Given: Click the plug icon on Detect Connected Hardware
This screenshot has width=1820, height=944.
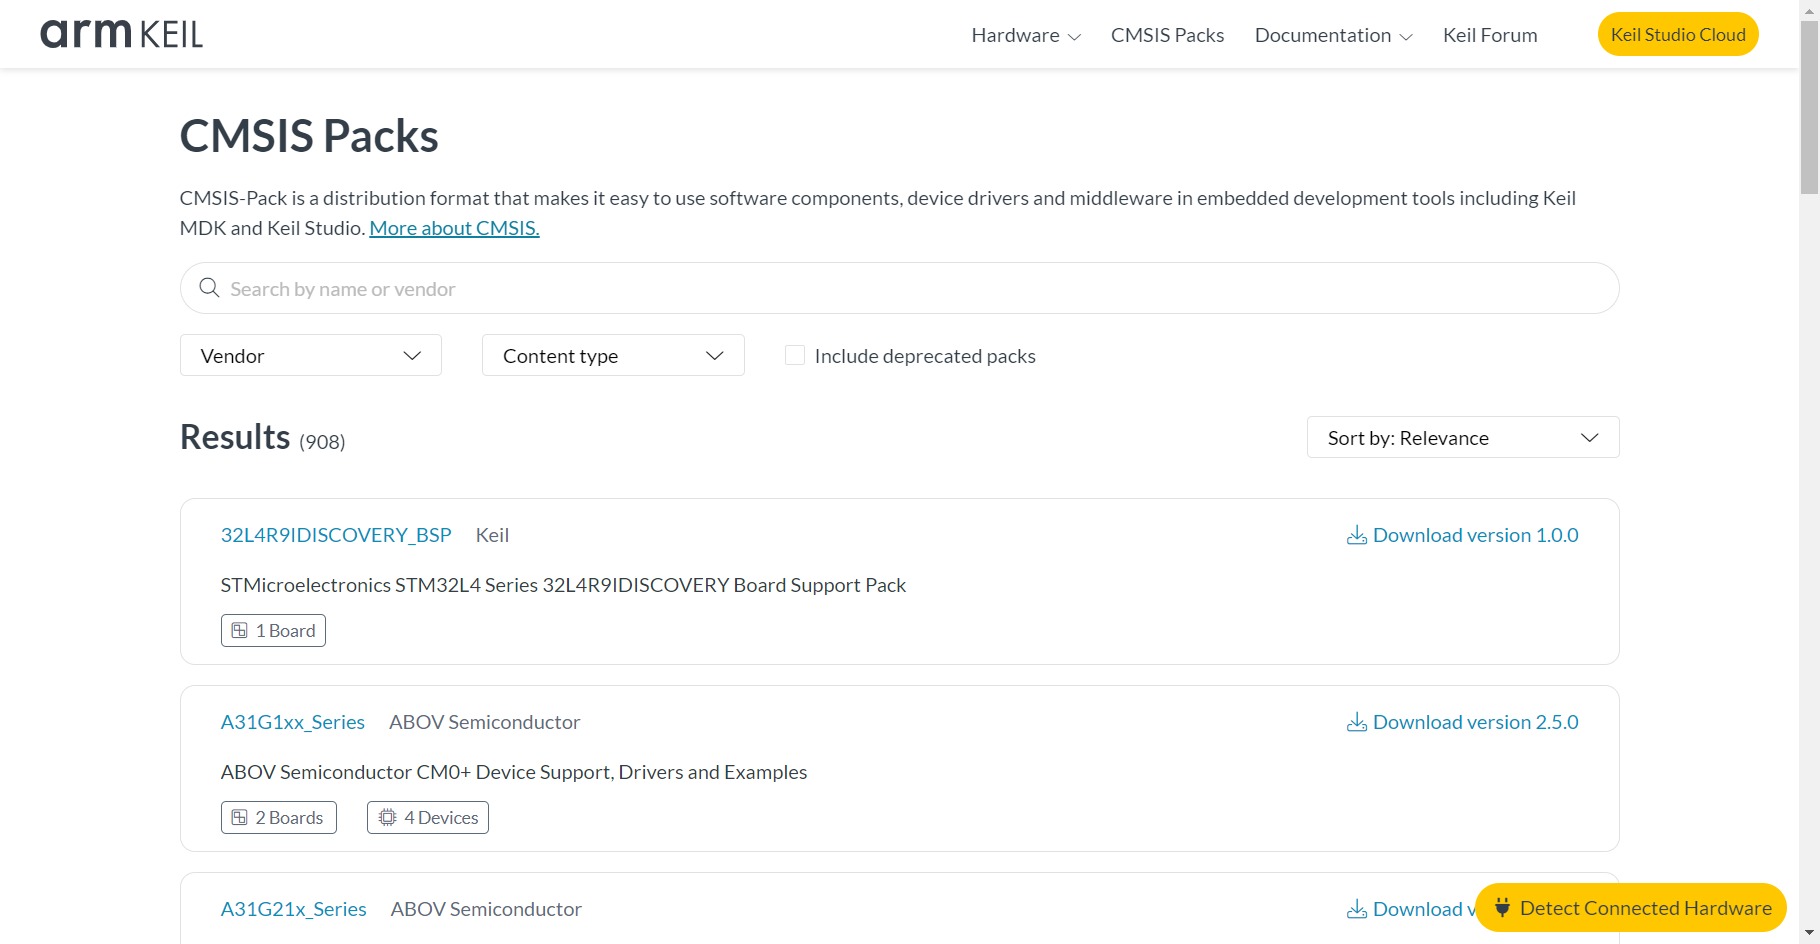Looking at the screenshot, I should [x=1502, y=908].
